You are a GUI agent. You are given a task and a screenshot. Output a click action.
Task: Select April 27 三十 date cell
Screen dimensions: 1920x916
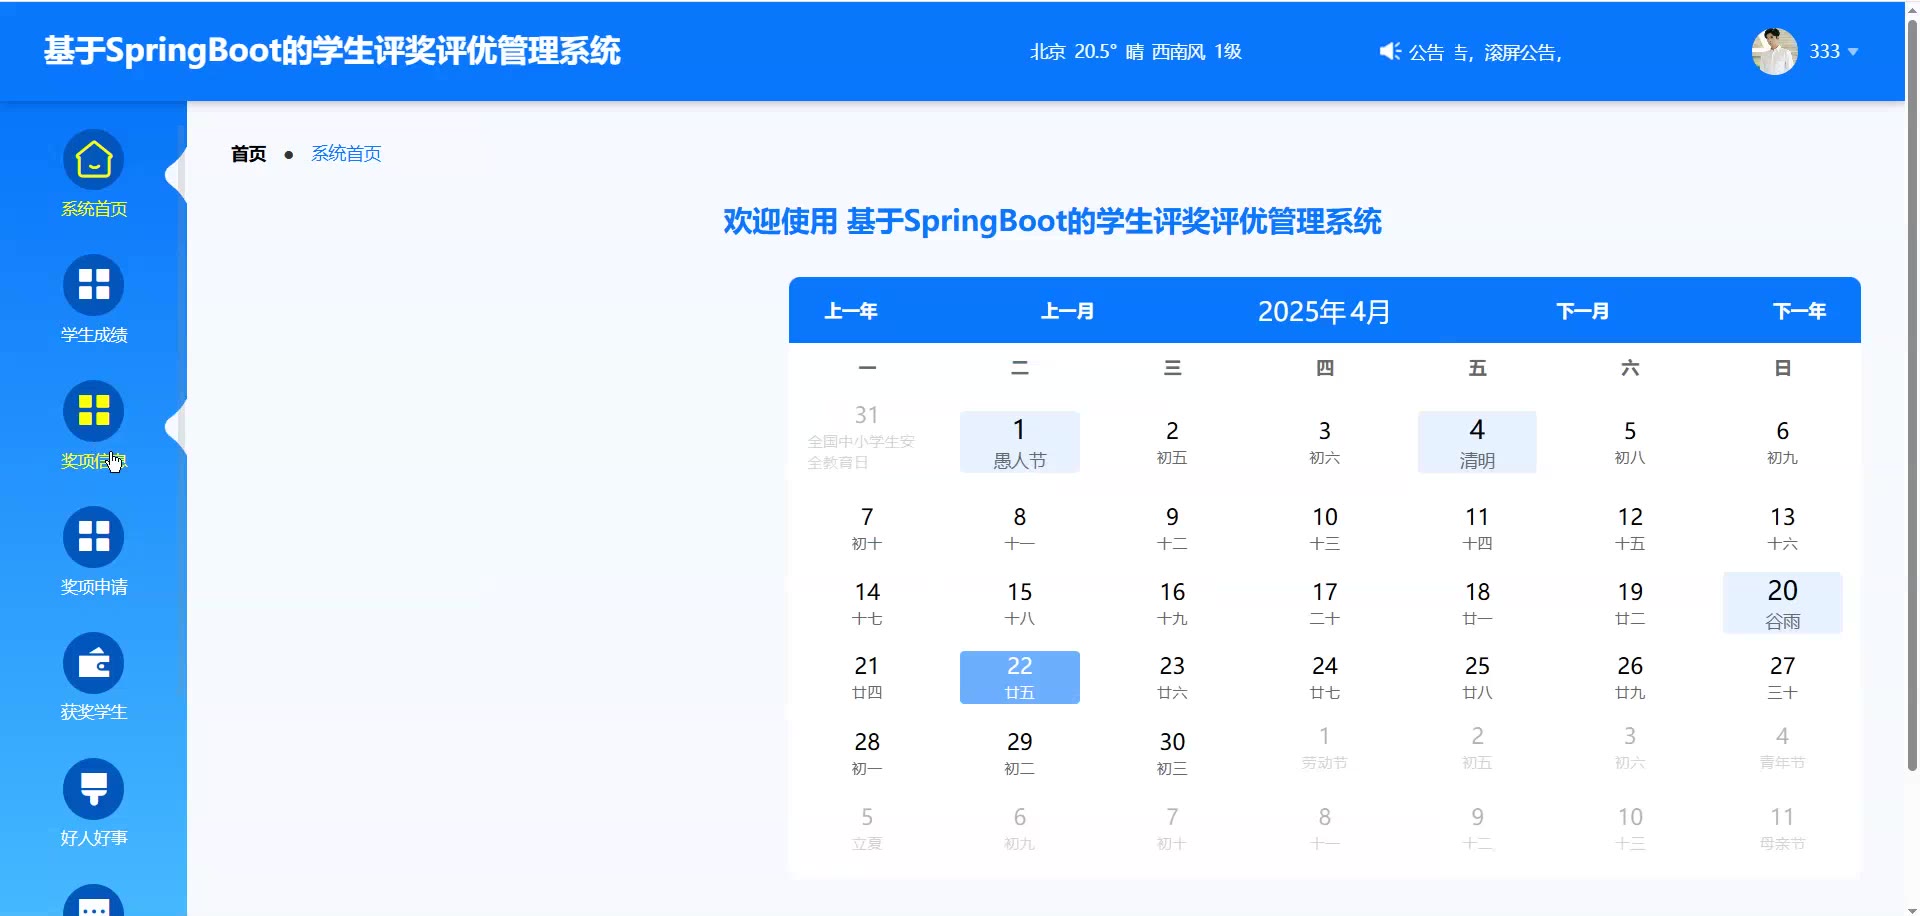(x=1782, y=677)
